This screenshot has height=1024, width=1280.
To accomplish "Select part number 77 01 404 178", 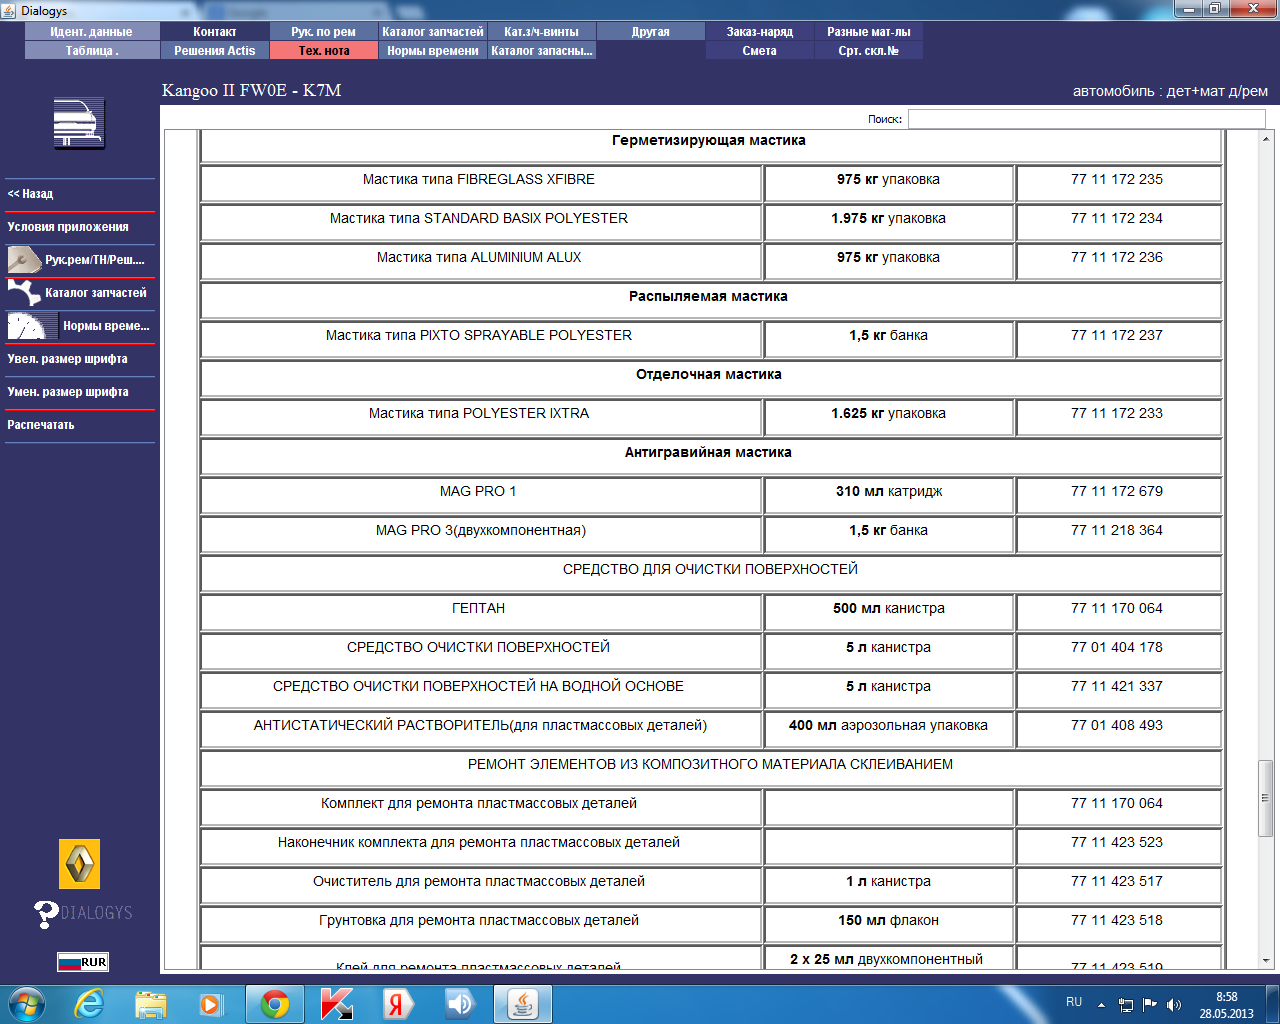I will (x=1117, y=647).
